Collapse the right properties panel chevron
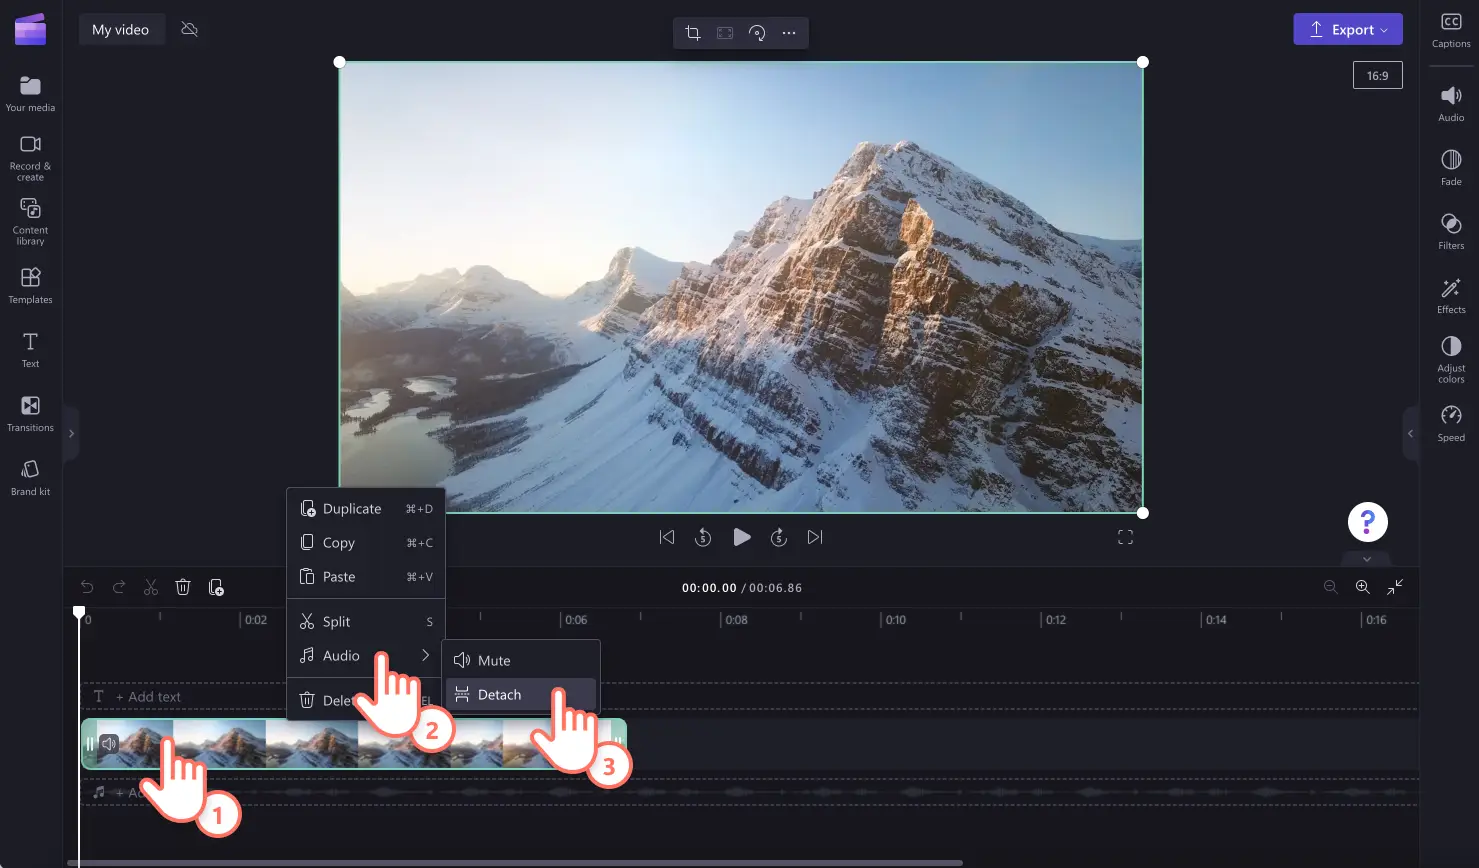 (x=1410, y=434)
